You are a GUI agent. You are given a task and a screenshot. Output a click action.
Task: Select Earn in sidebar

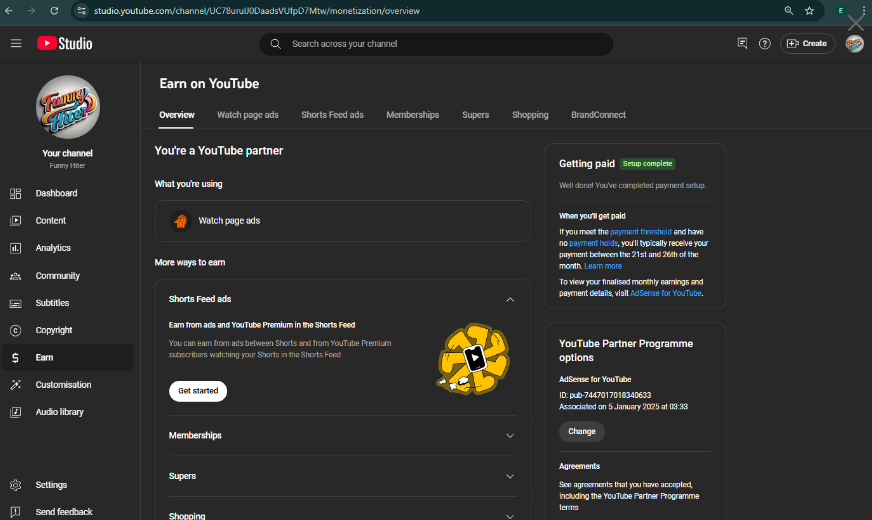(x=67, y=357)
